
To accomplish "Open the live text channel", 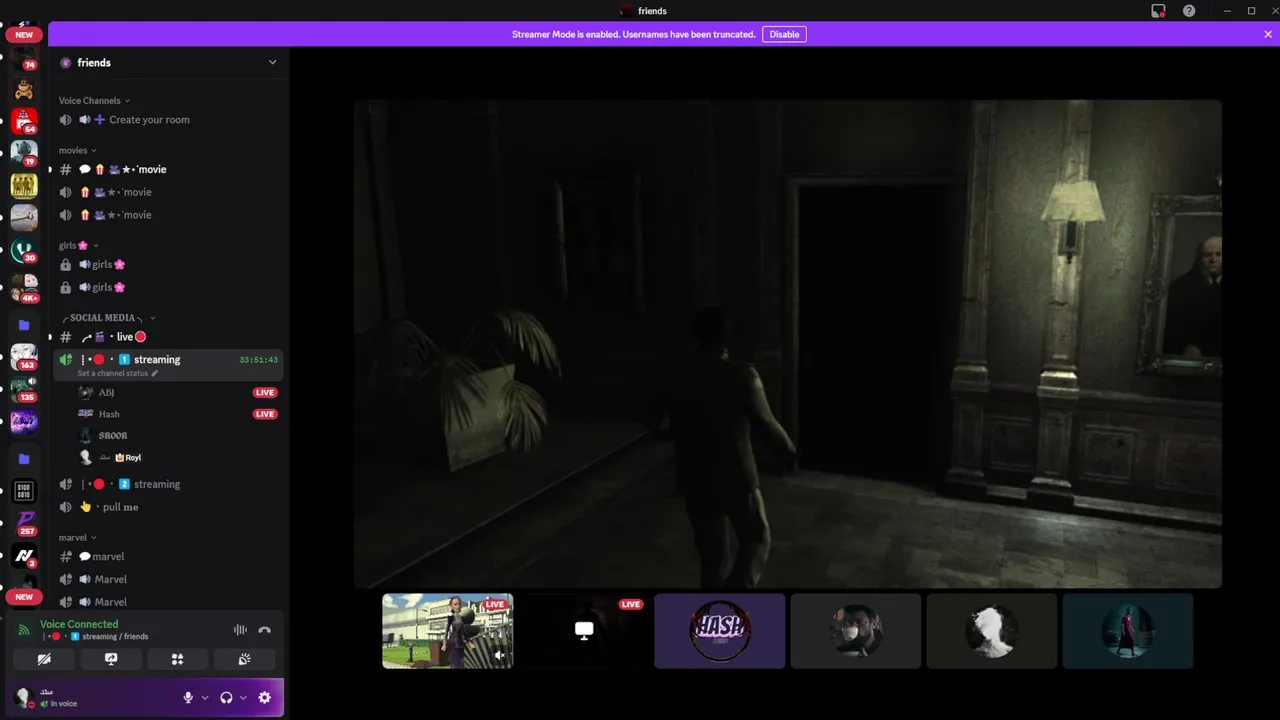I will pyautogui.click(x=169, y=337).
